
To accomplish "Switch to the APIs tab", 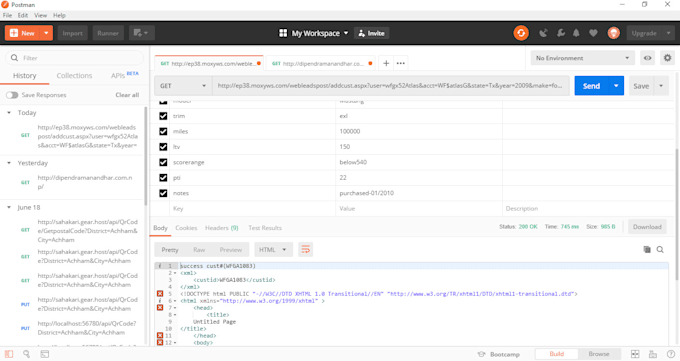I will pyautogui.click(x=118, y=76).
